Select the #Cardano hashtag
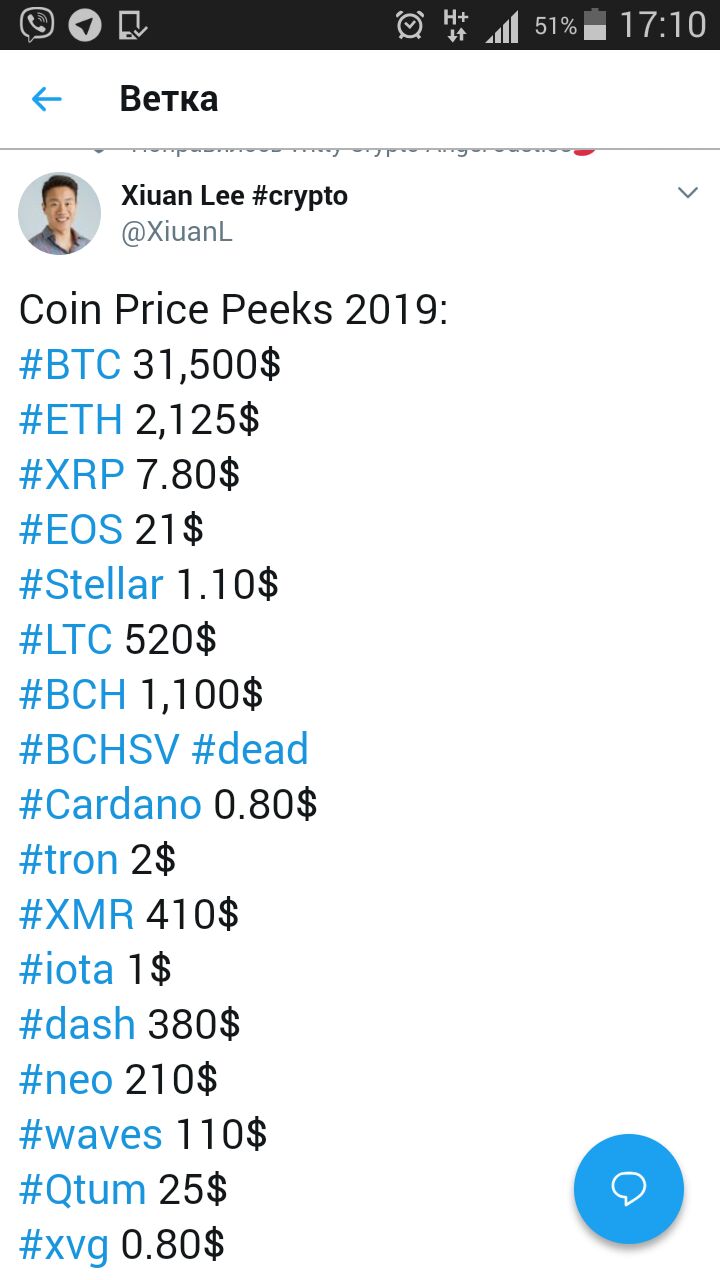Viewport: 720px width, 1280px height. point(110,805)
